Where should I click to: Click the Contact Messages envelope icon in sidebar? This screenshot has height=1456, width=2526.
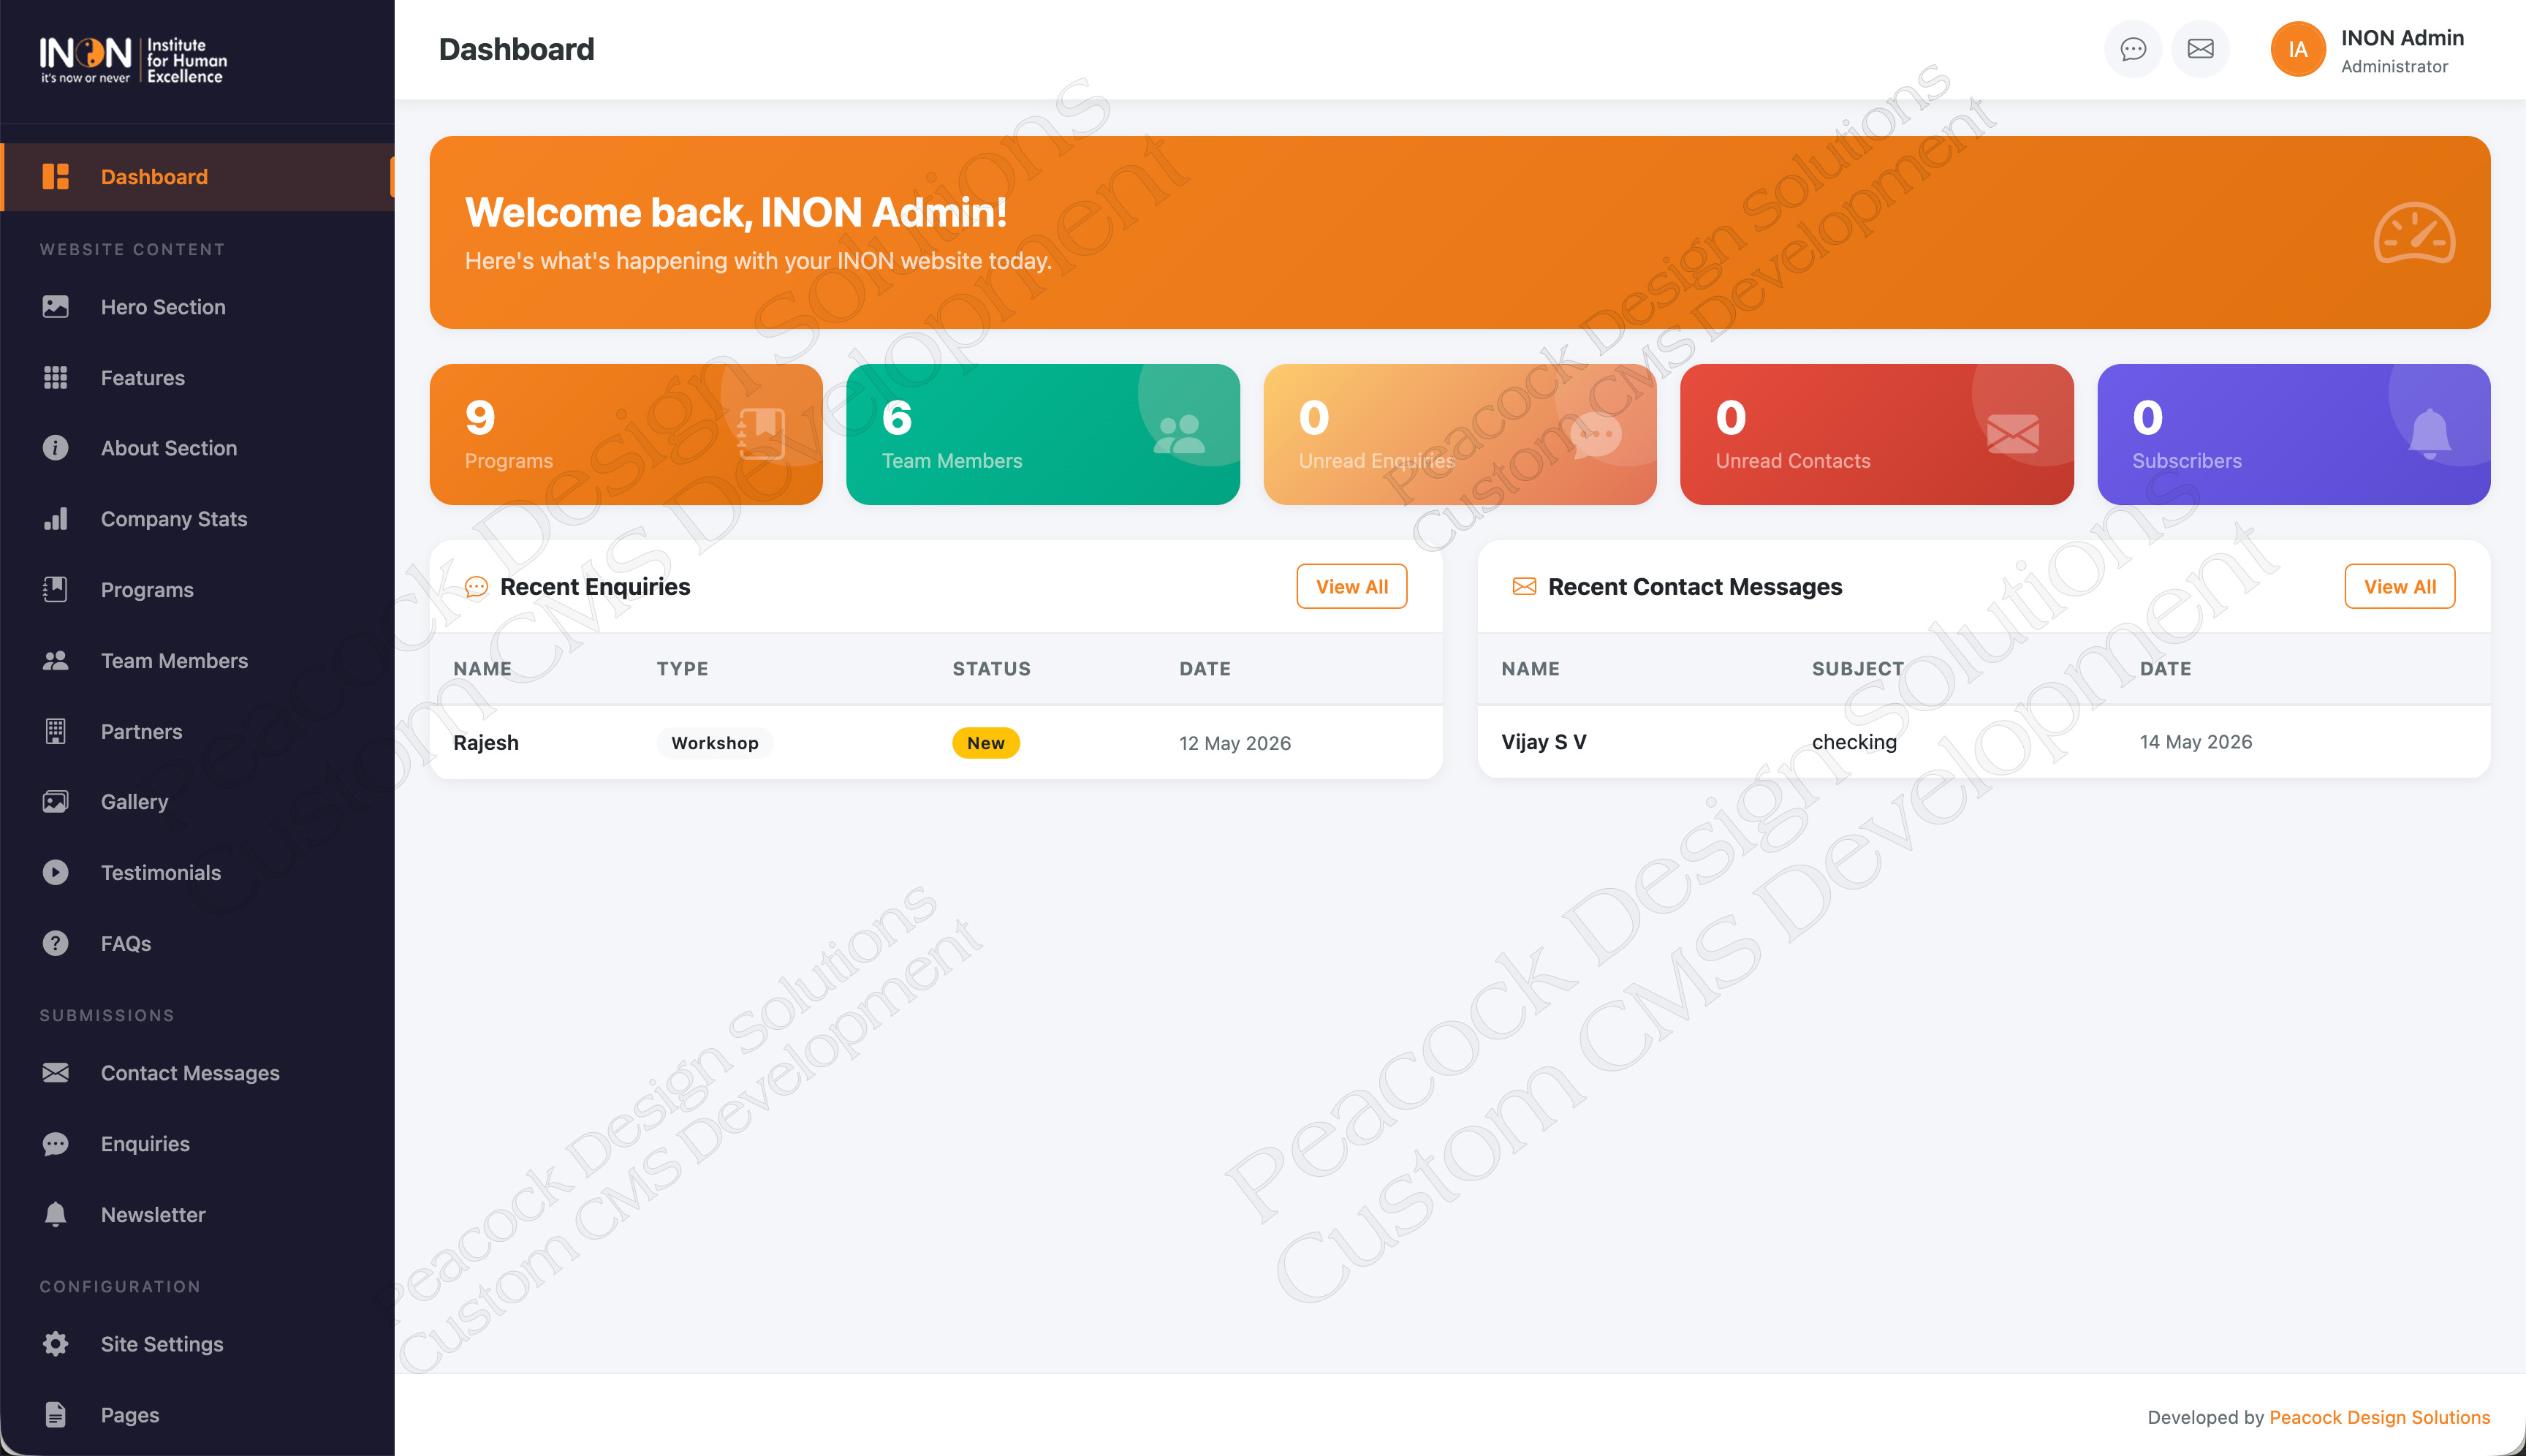(x=55, y=1073)
